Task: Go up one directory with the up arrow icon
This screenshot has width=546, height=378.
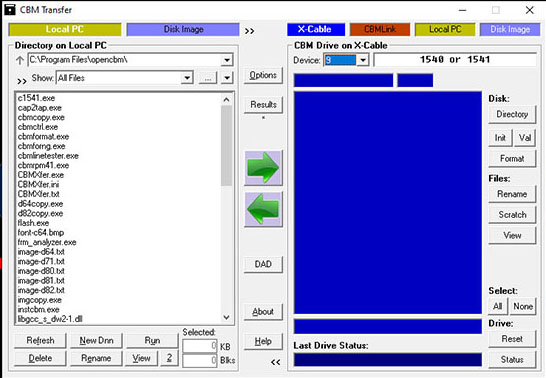Action: point(20,60)
